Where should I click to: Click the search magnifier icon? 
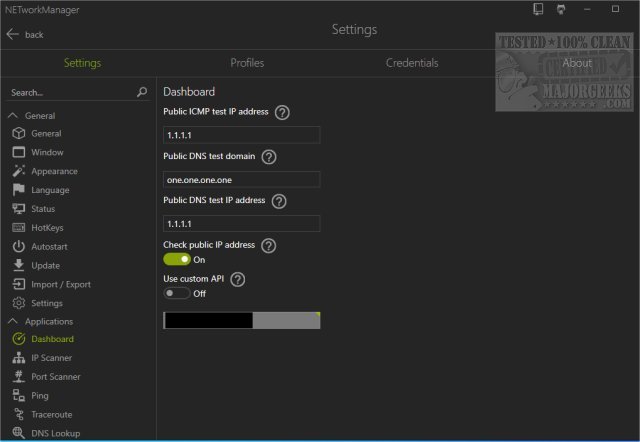coord(142,92)
